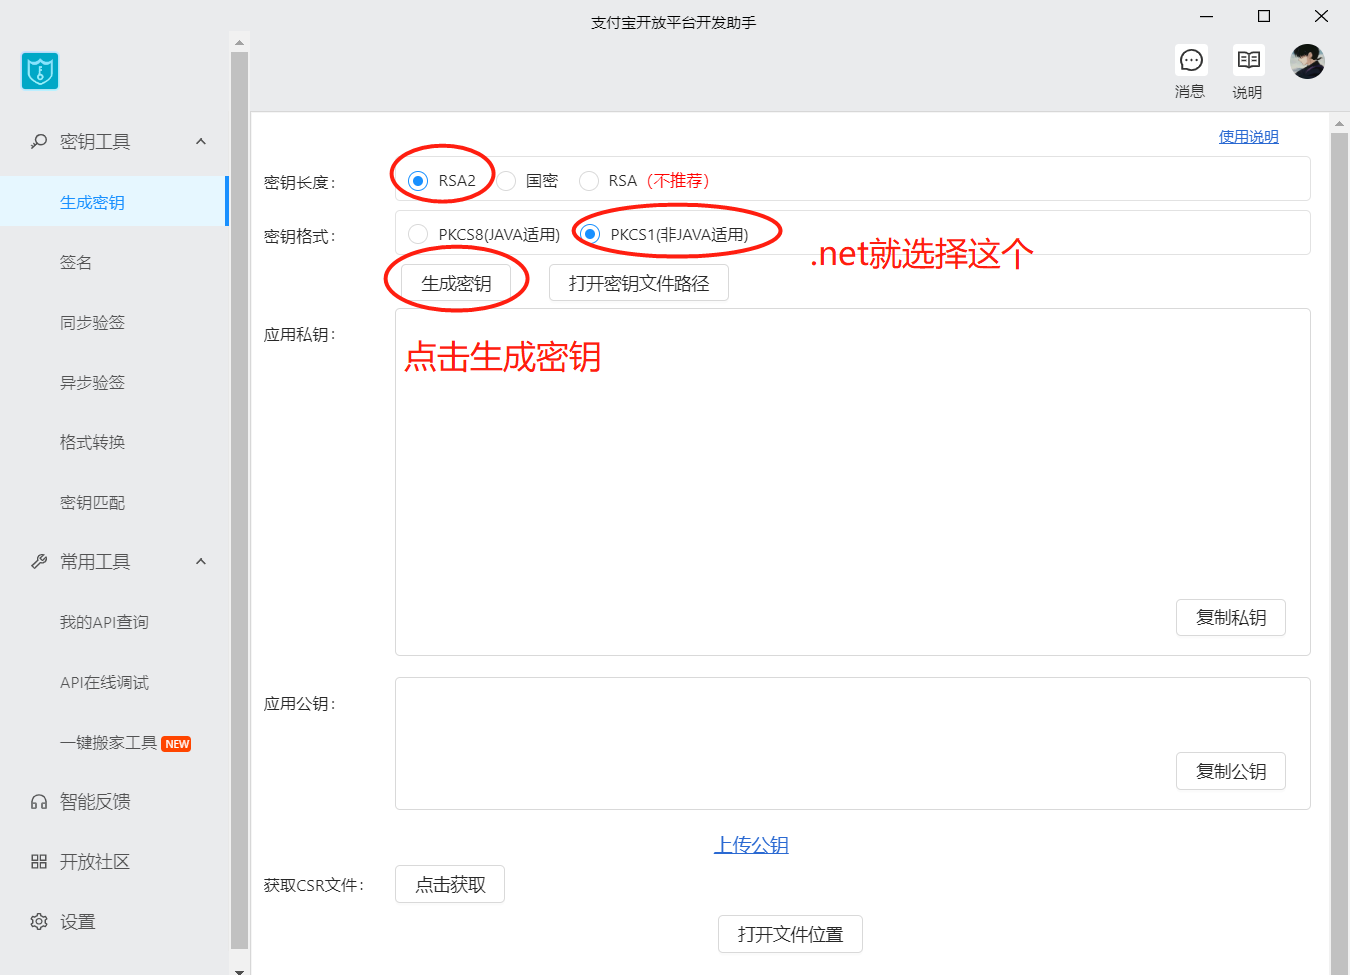Click the 复制私钥 button
This screenshot has width=1350, height=975.
1231,618
